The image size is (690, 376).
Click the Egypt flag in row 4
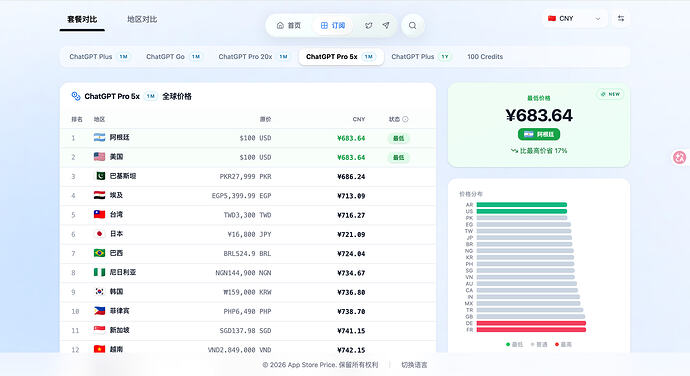(x=99, y=195)
